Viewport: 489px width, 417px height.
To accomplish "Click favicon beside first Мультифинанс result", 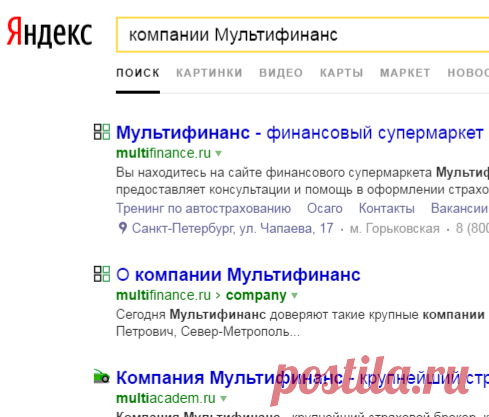I will (x=102, y=132).
